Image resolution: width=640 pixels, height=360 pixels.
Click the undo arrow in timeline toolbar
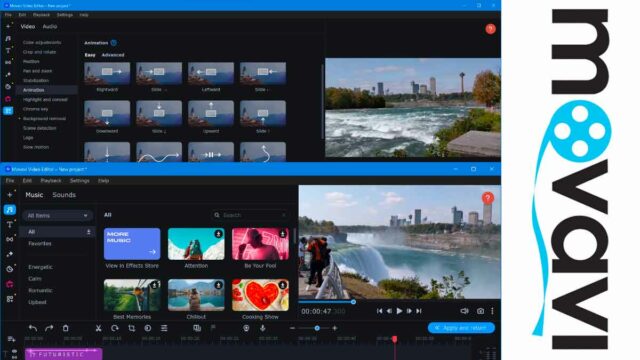(x=33, y=328)
